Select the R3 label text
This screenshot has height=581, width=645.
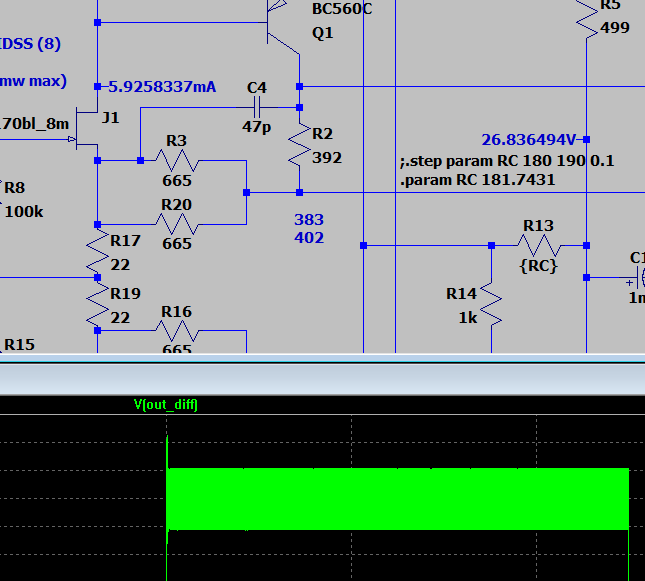176,141
